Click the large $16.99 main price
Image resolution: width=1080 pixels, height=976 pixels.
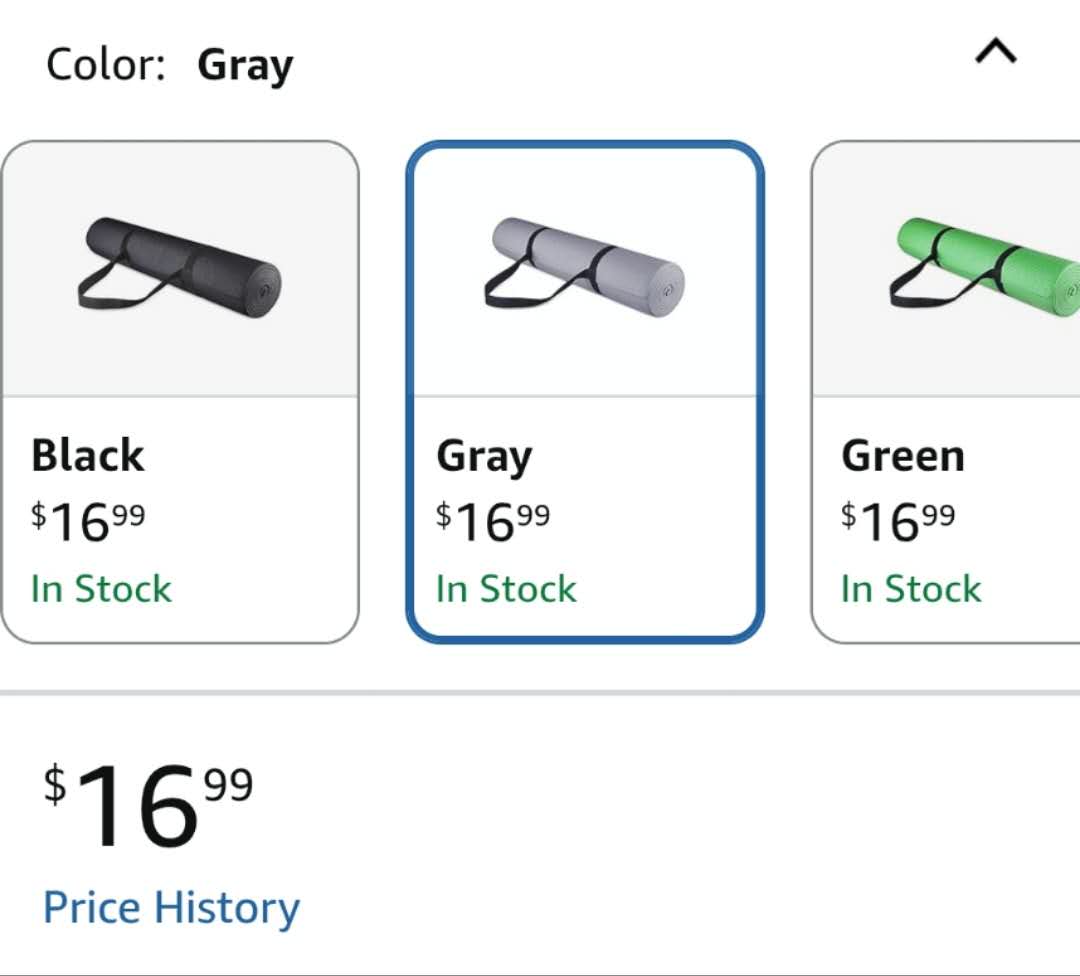click(148, 806)
